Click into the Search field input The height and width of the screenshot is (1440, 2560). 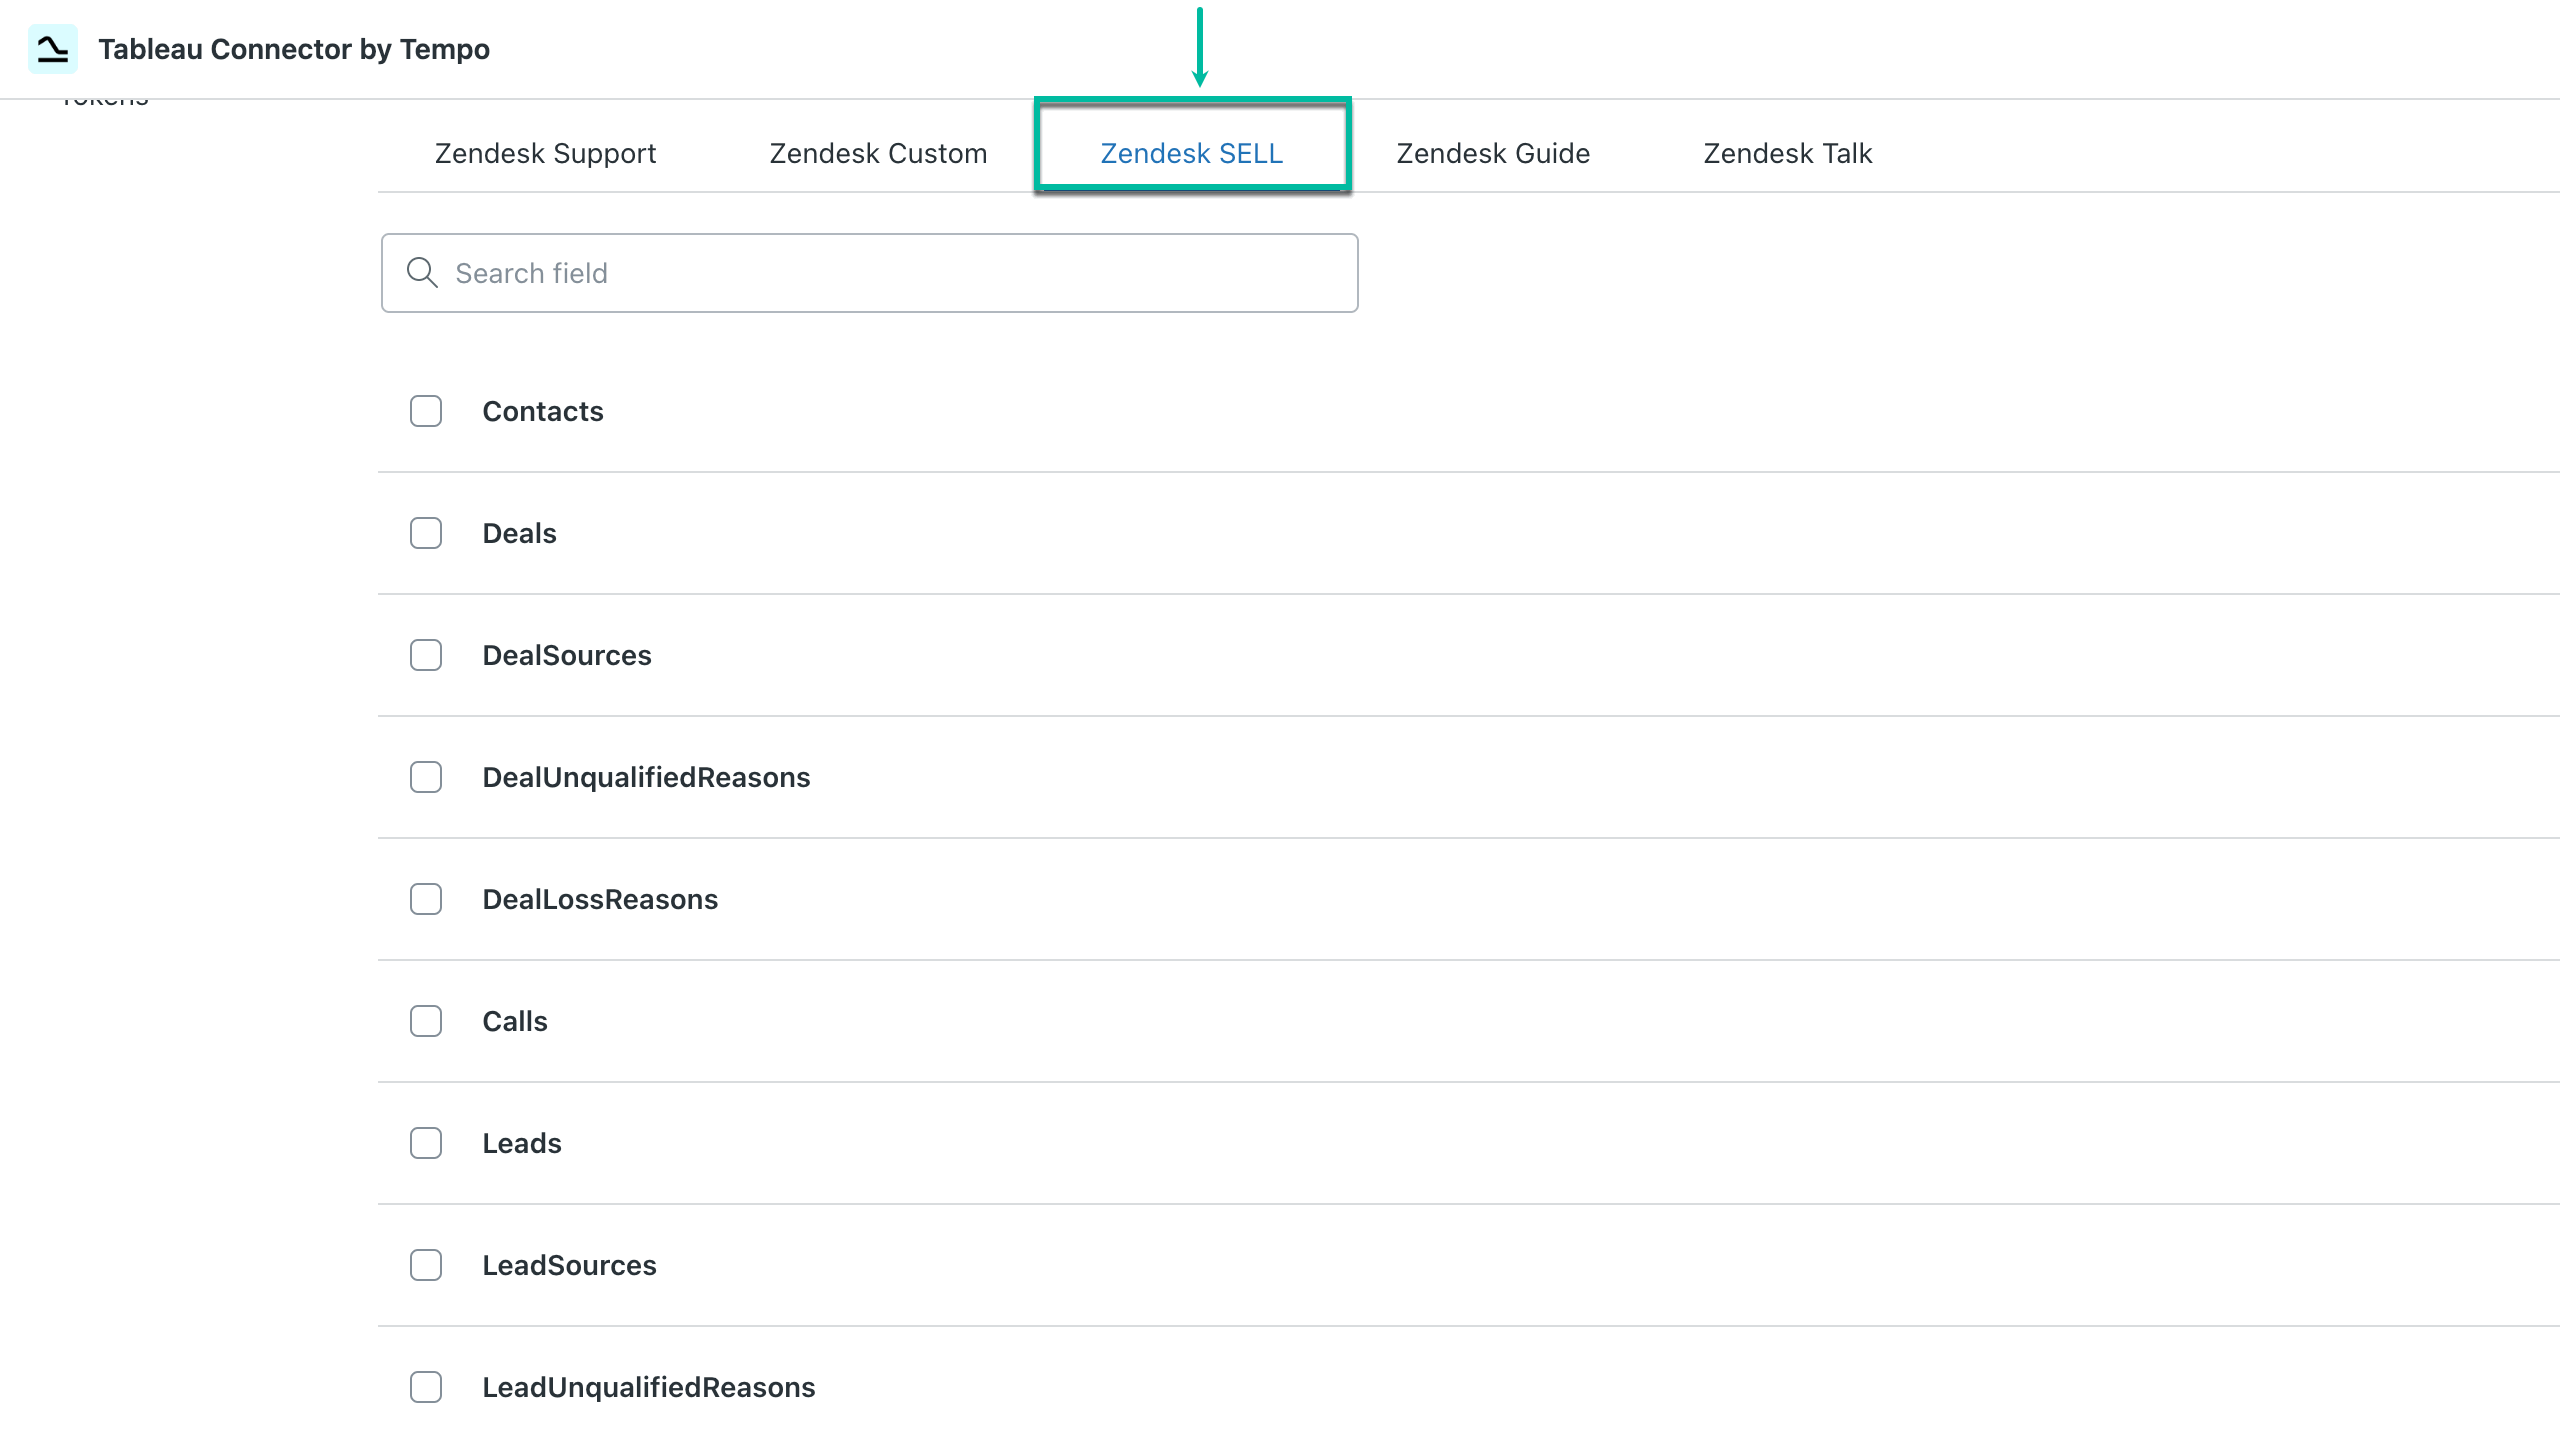pyautogui.click(x=868, y=272)
